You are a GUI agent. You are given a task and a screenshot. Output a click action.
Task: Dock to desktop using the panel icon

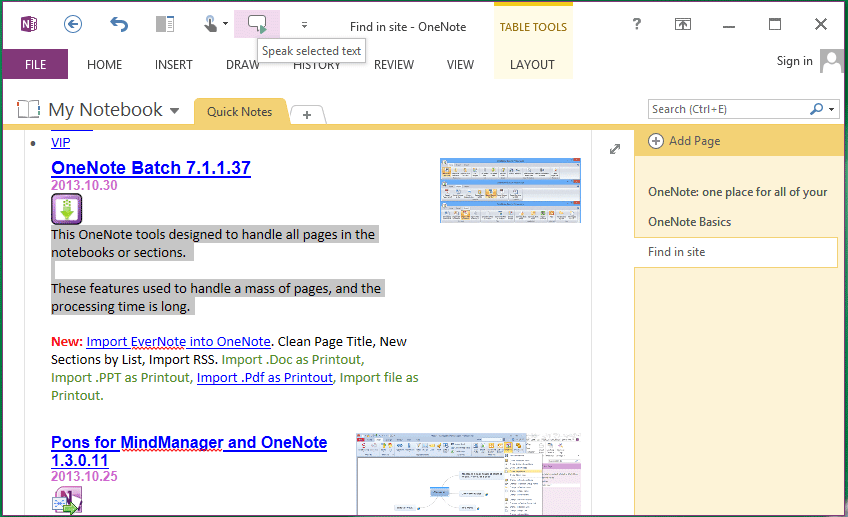pos(165,24)
